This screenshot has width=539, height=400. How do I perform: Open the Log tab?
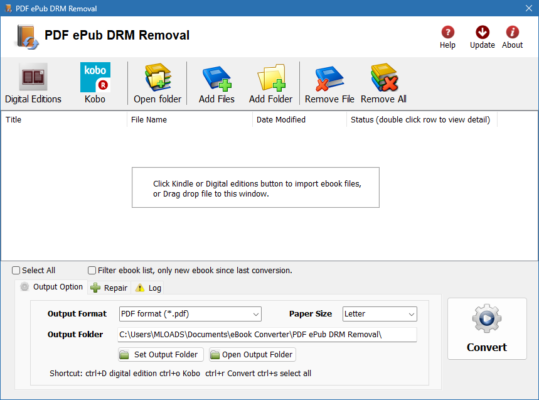pos(148,288)
